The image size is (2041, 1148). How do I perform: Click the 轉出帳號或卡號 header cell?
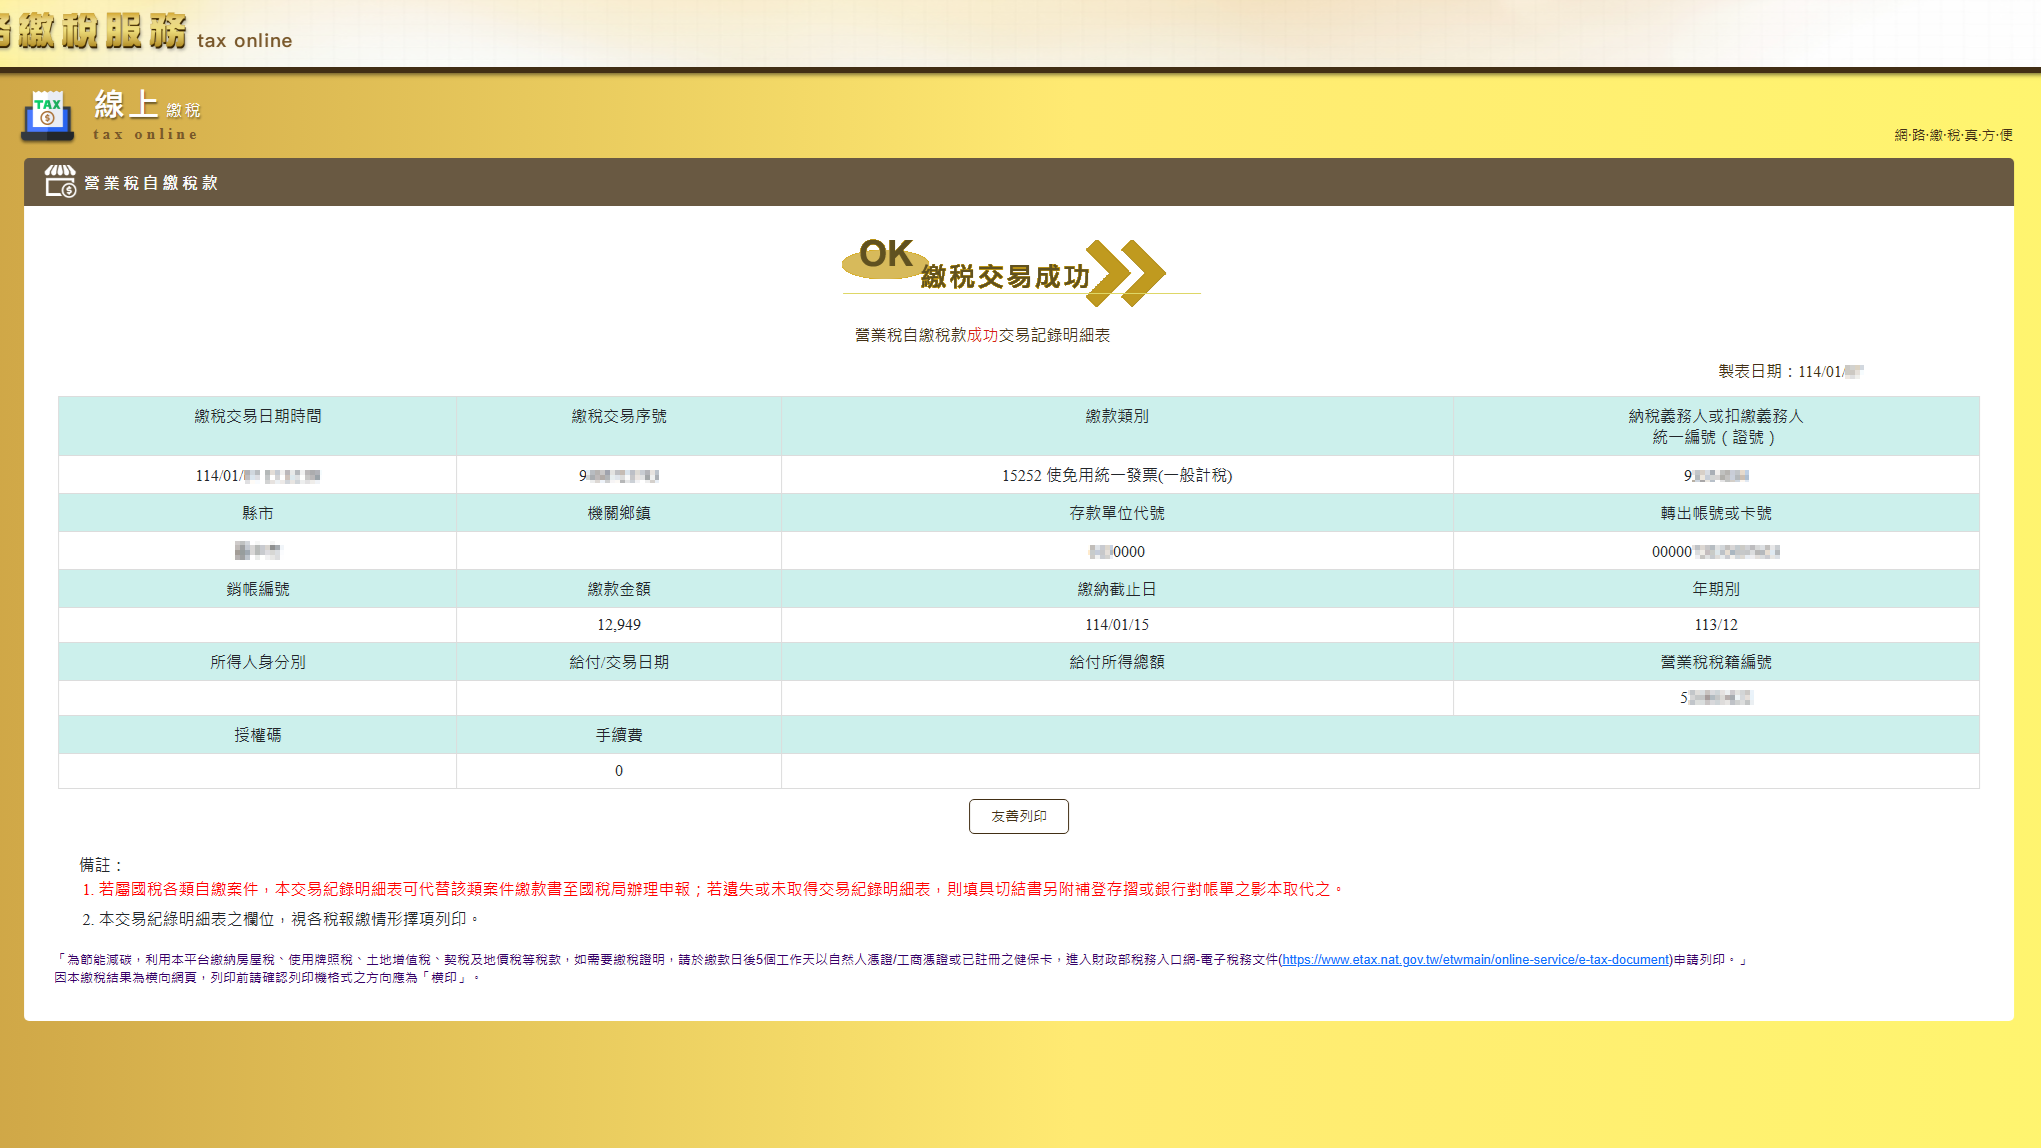tap(1715, 513)
